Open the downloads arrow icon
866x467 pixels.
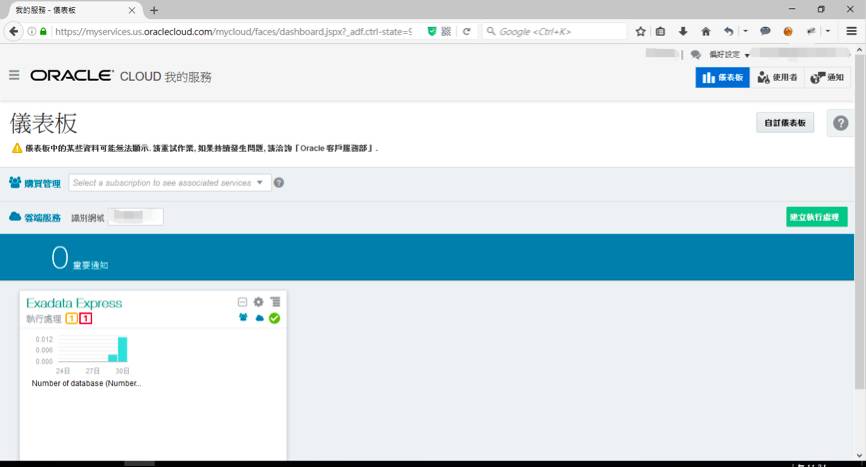pos(683,31)
